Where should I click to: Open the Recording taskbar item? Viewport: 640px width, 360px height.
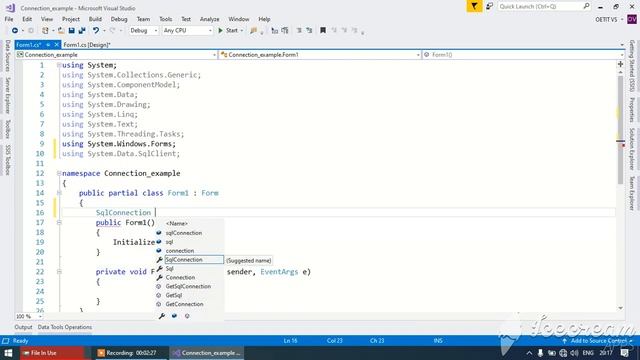coord(130,353)
